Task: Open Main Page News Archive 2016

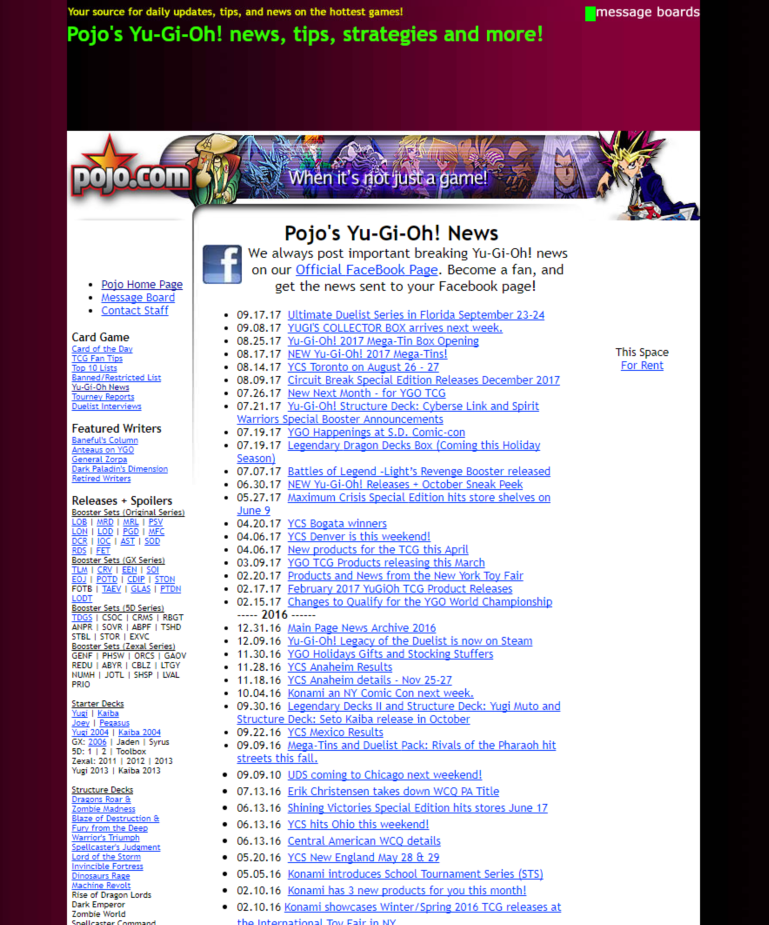Action: (x=362, y=628)
